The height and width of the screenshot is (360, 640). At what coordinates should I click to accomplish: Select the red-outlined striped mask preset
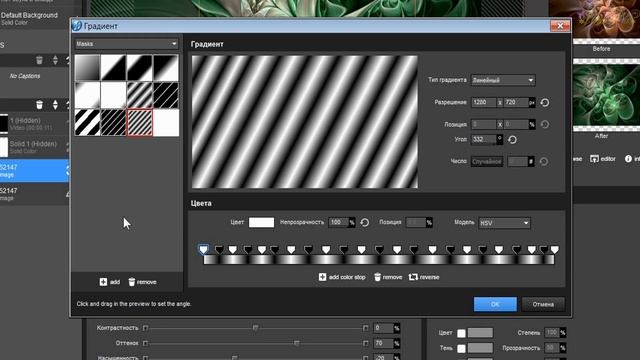pyautogui.click(x=140, y=122)
